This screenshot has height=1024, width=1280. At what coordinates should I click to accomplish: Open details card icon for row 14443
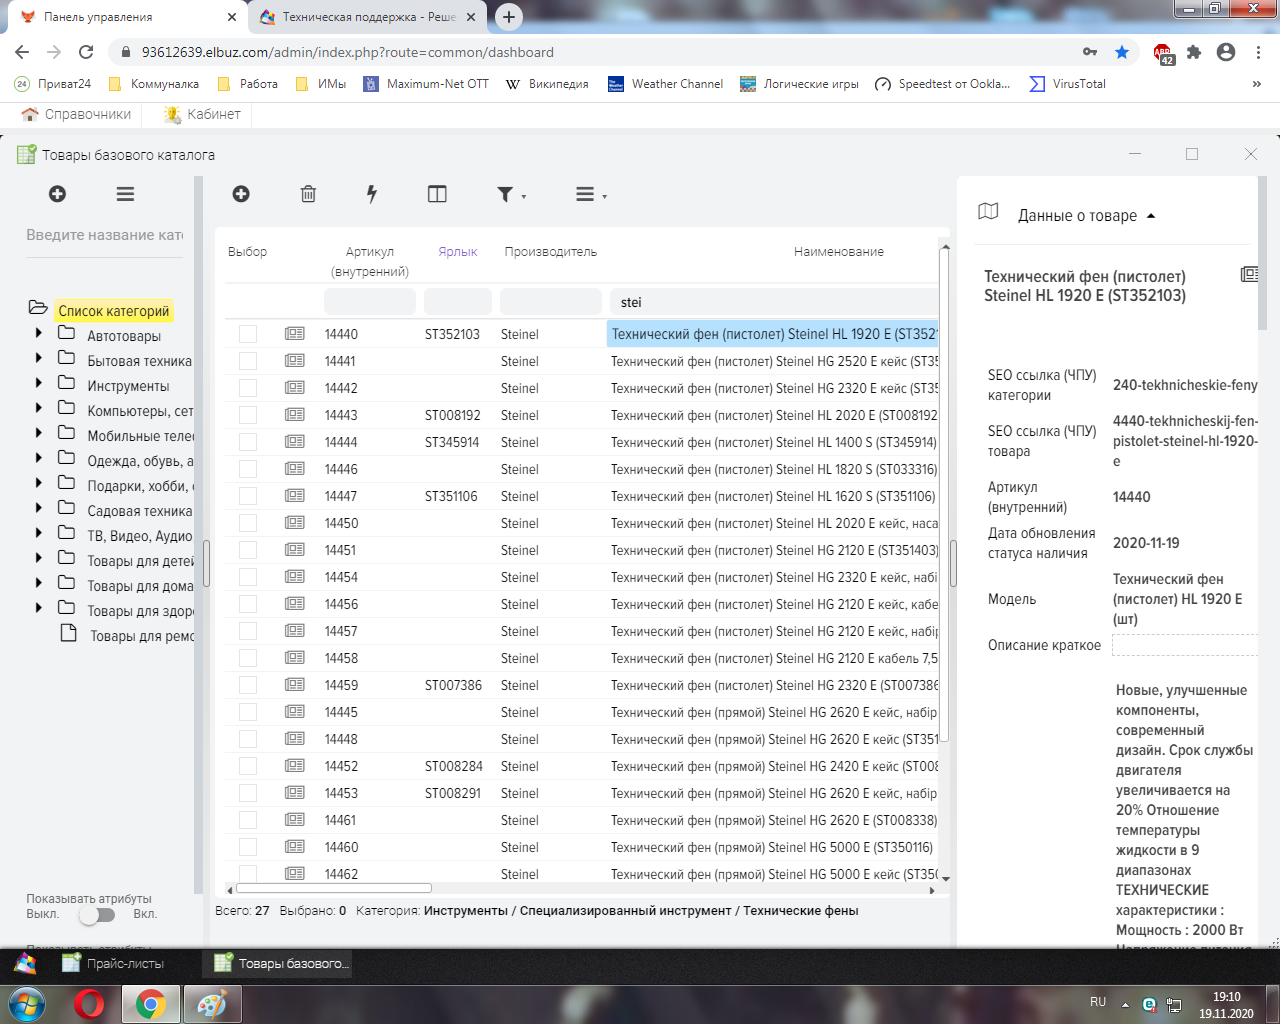click(x=294, y=414)
